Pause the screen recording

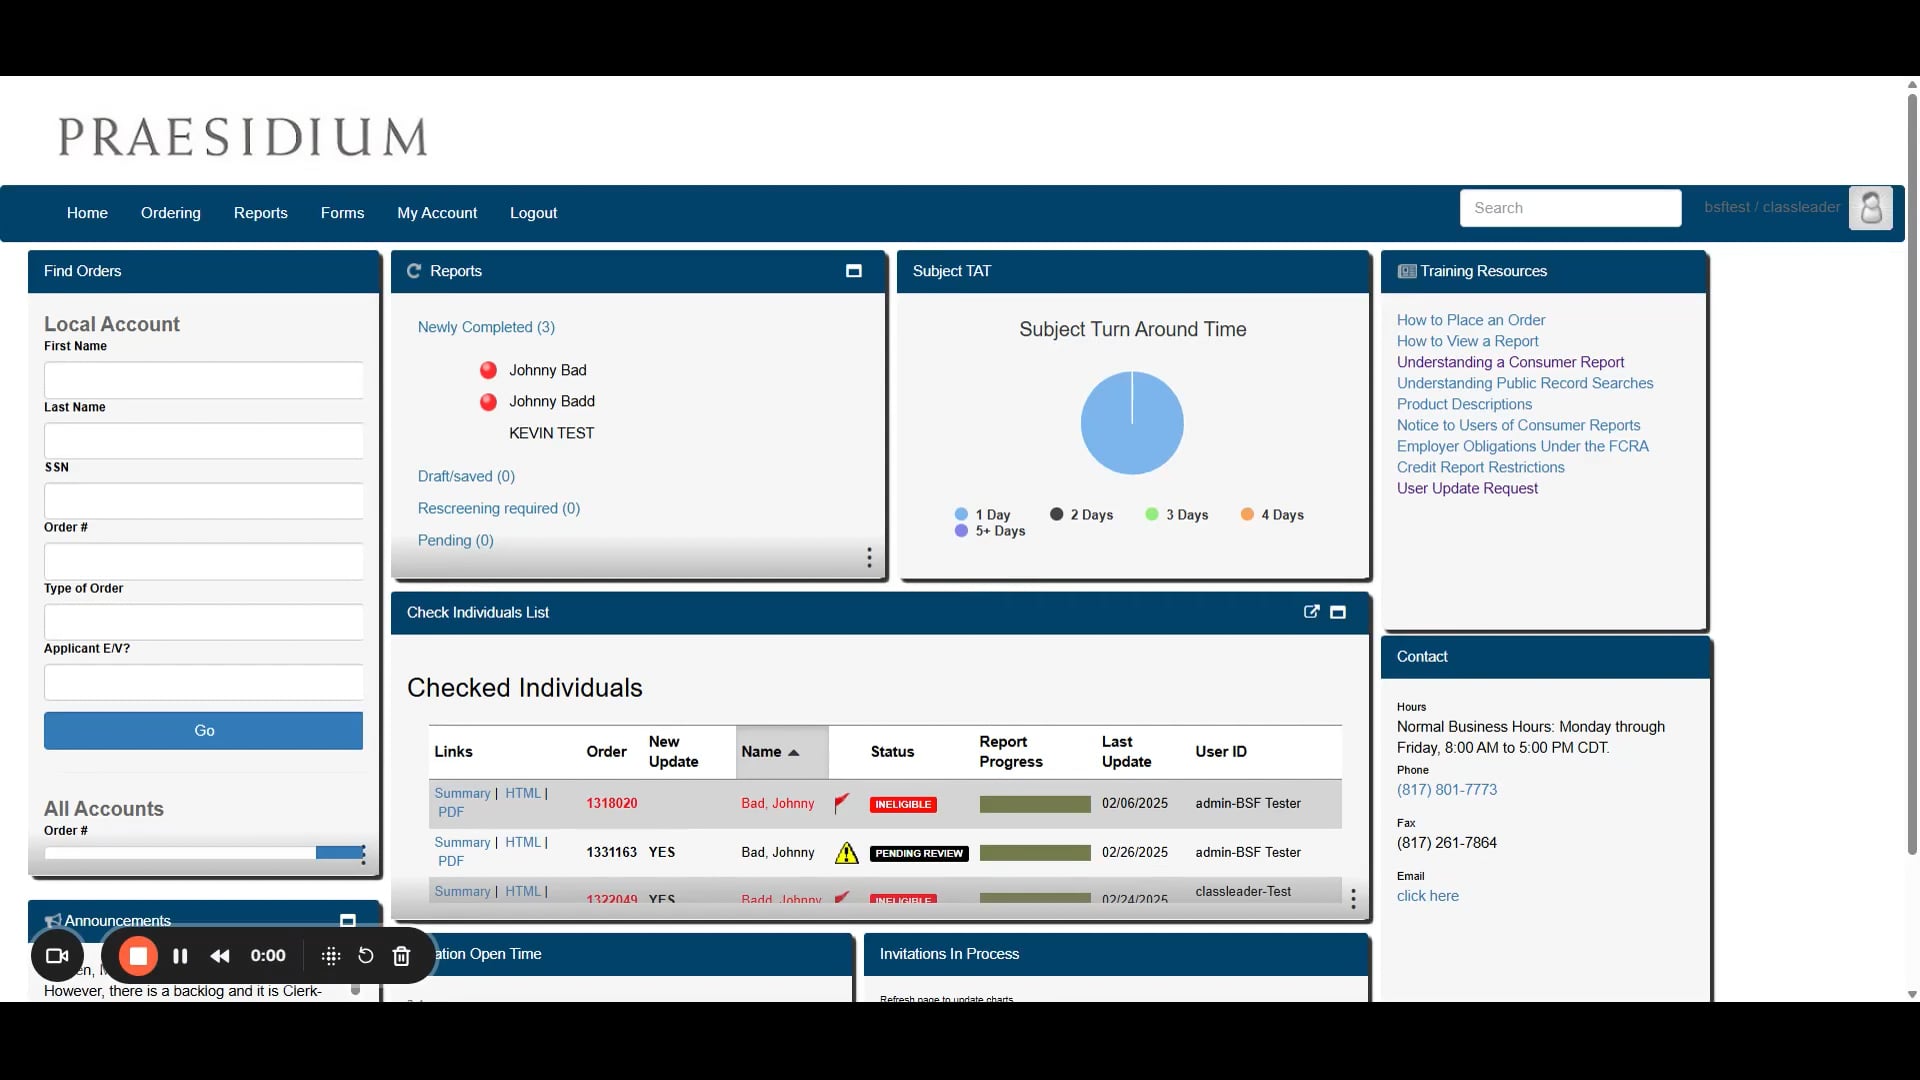pos(180,956)
